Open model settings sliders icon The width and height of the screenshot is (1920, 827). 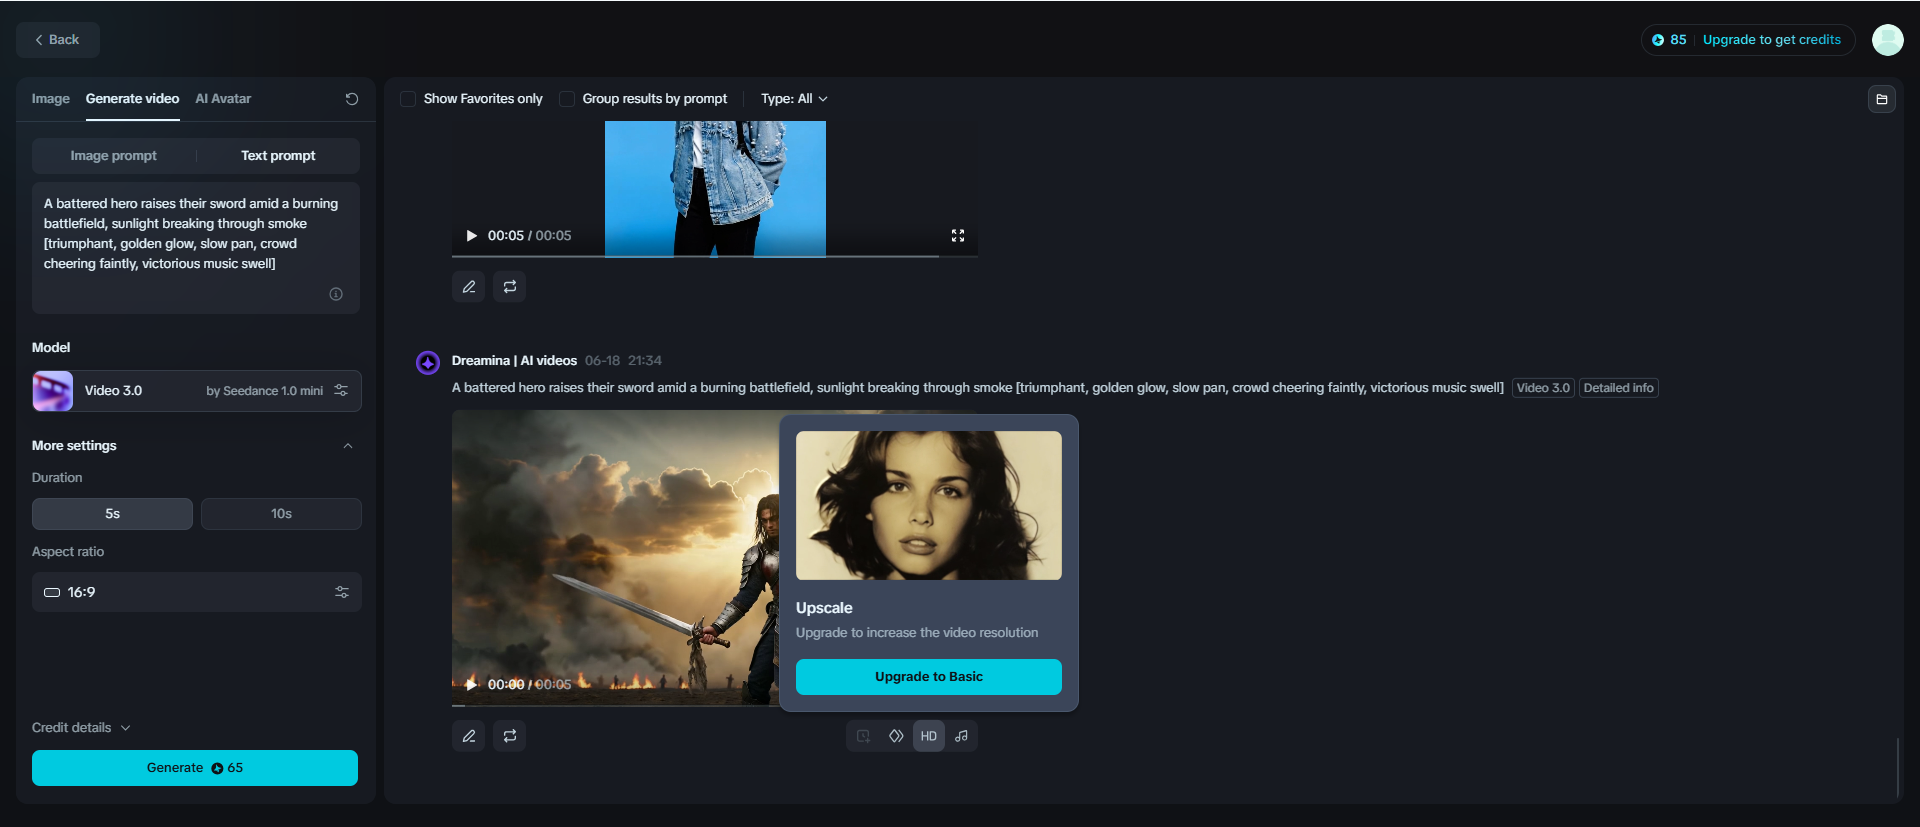341,391
